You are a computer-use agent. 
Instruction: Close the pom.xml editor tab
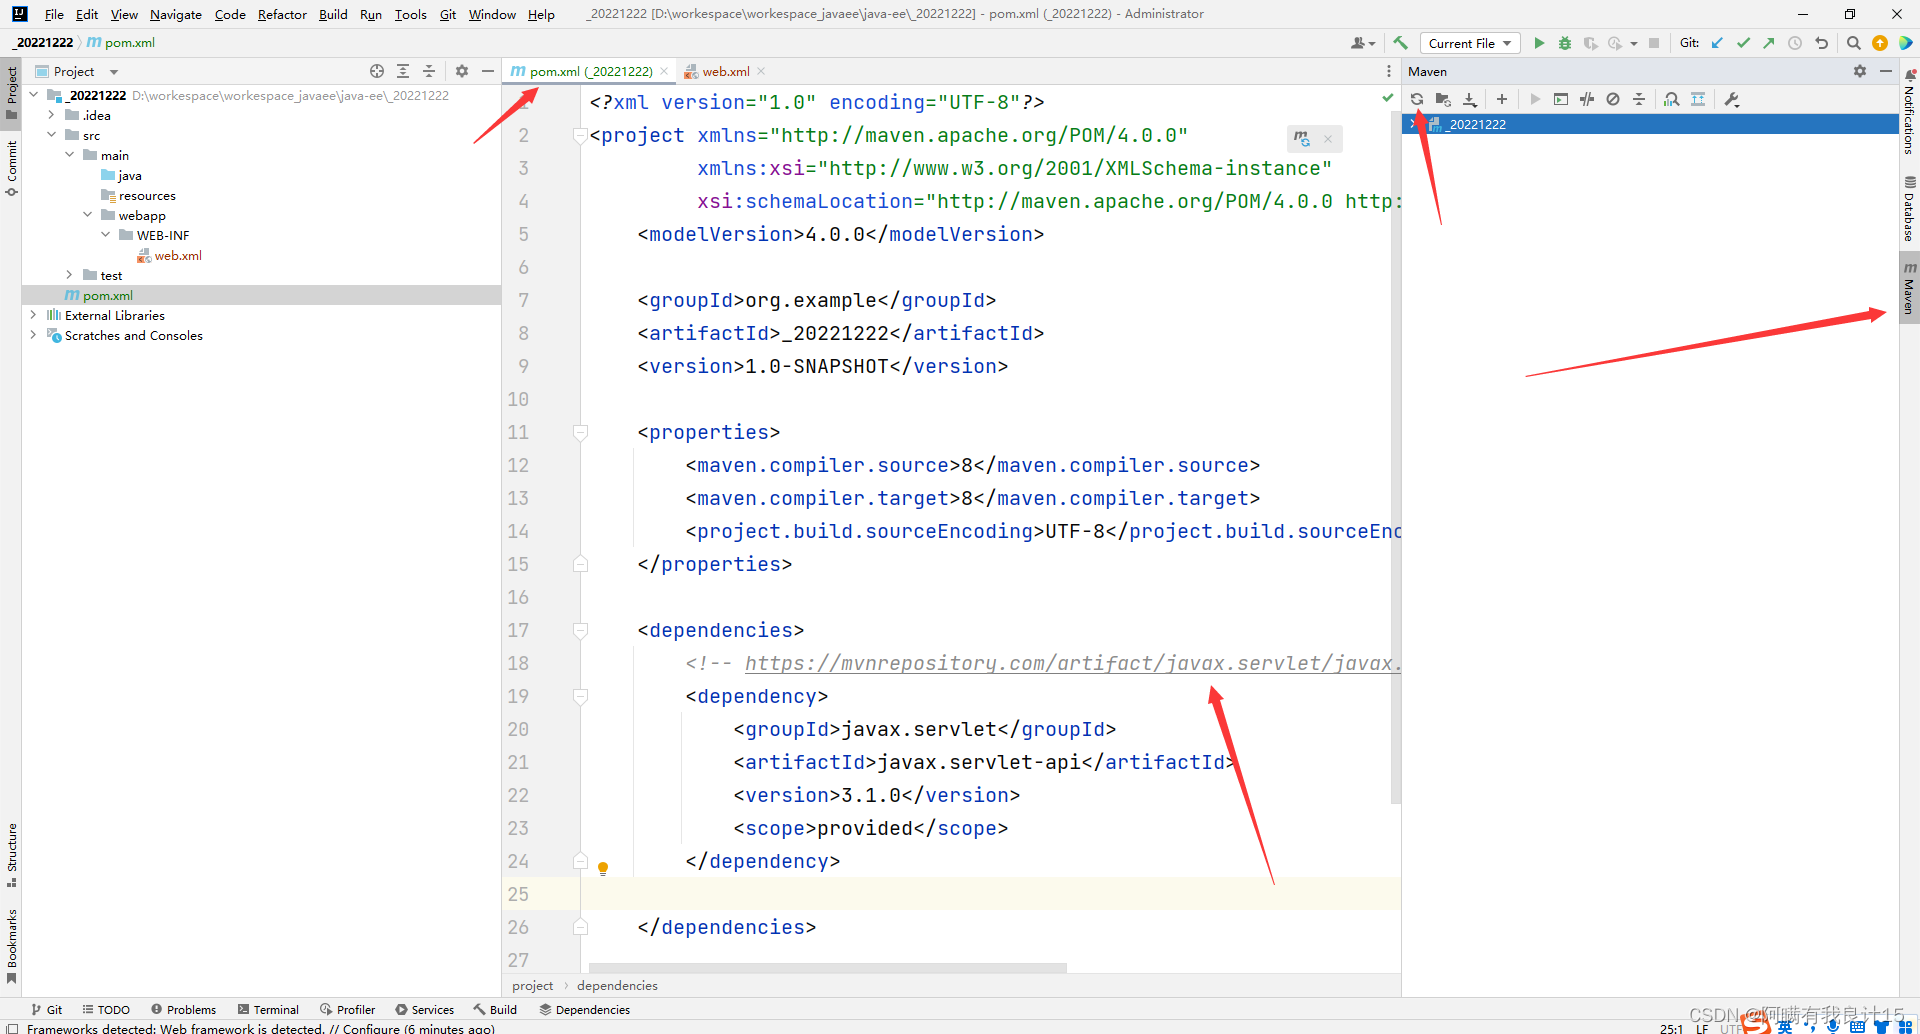pos(664,71)
